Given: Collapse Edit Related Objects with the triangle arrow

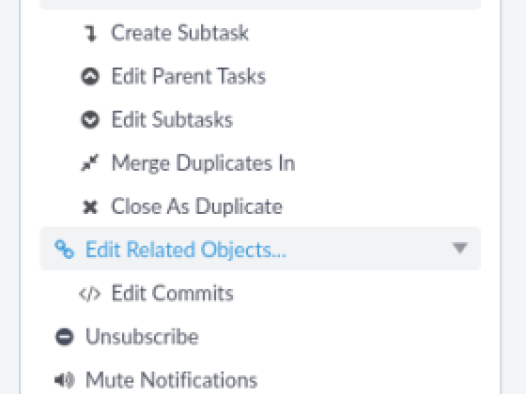Looking at the screenshot, I should (x=460, y=248).
